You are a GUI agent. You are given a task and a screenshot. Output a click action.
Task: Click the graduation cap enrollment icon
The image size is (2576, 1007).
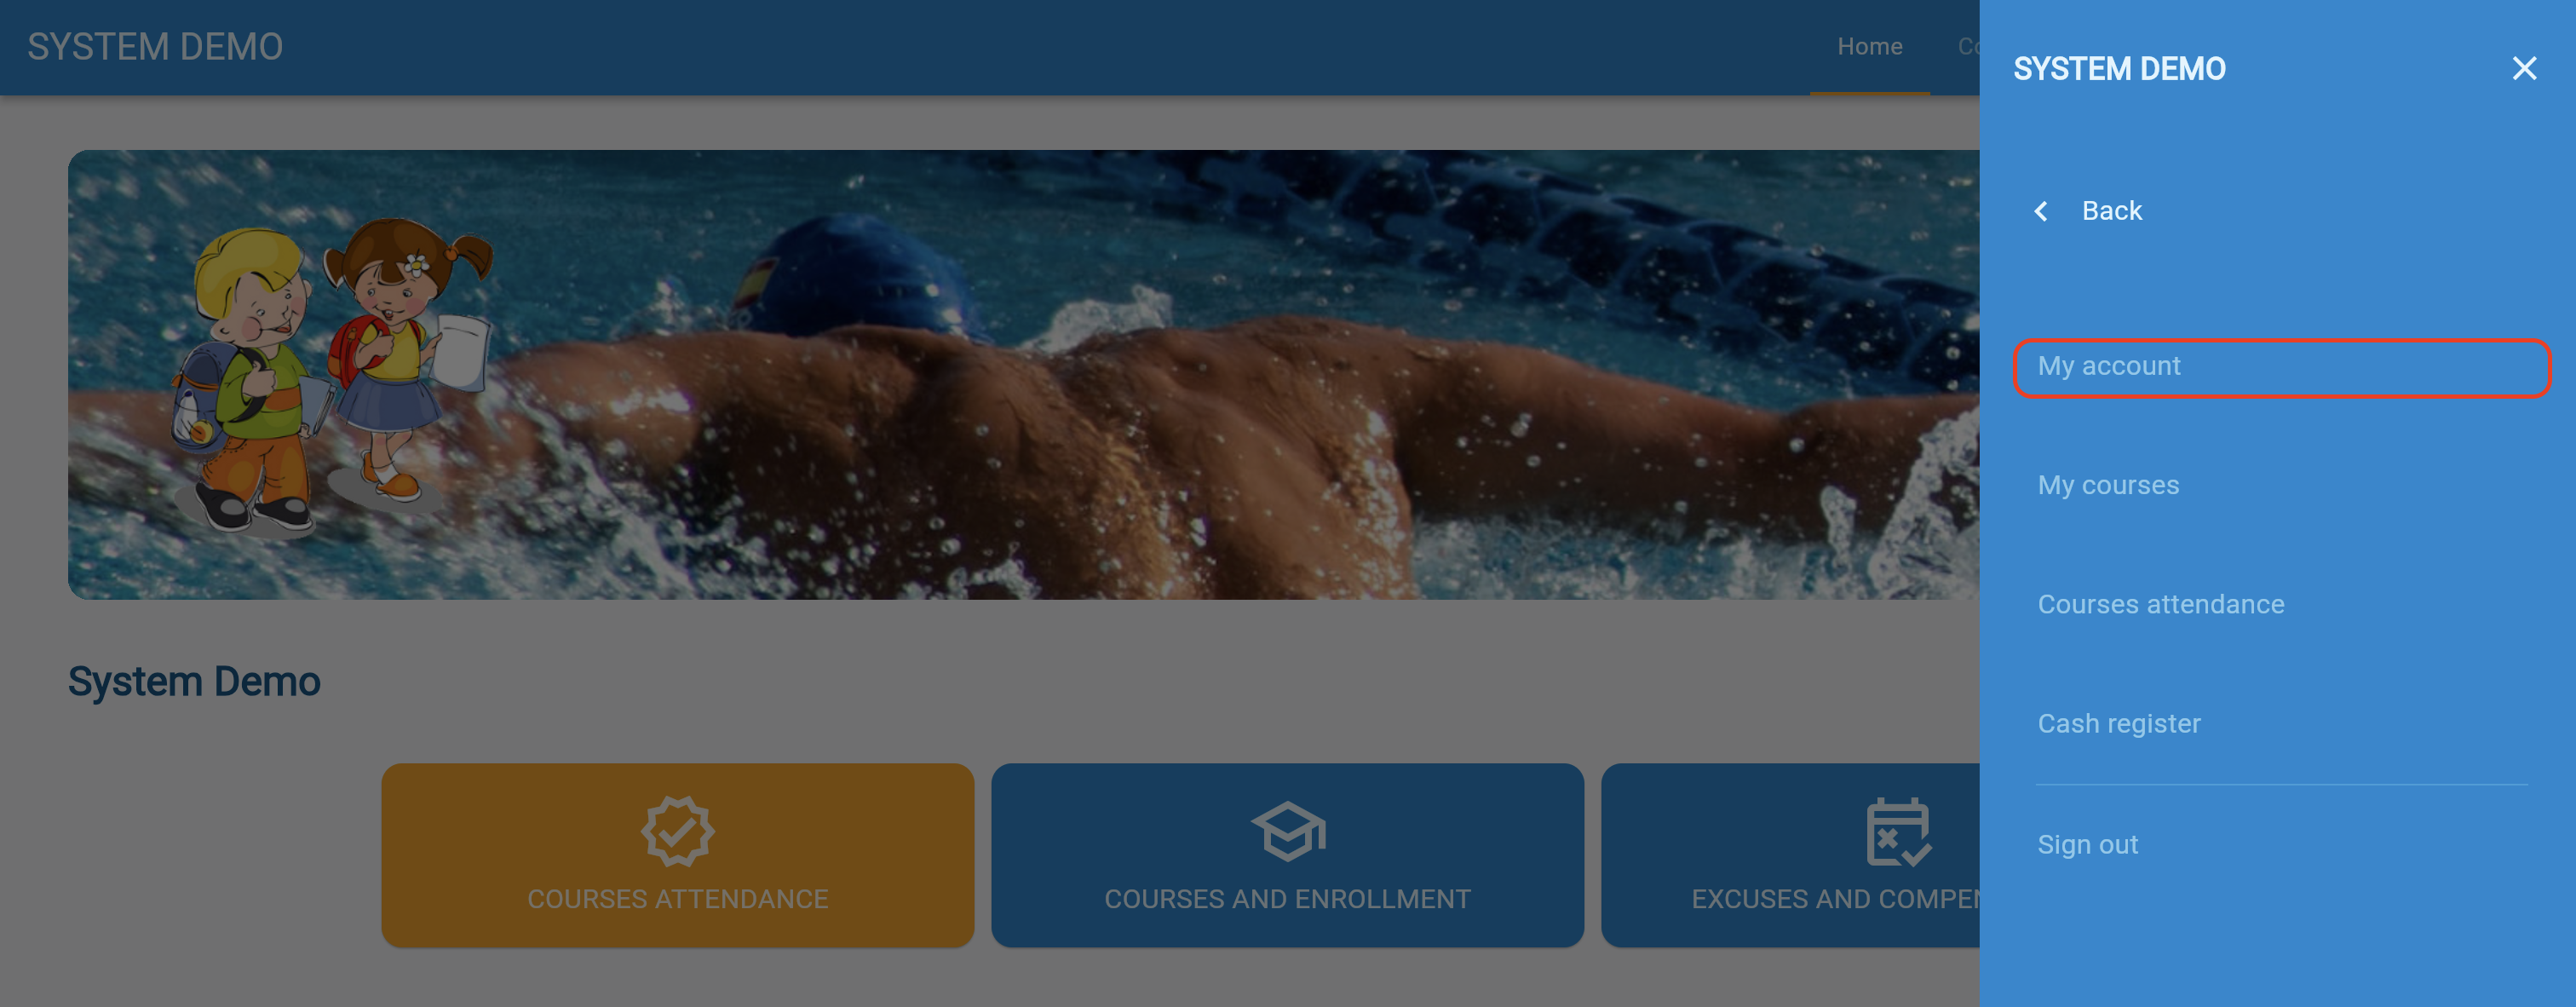tap(1287, 831)
